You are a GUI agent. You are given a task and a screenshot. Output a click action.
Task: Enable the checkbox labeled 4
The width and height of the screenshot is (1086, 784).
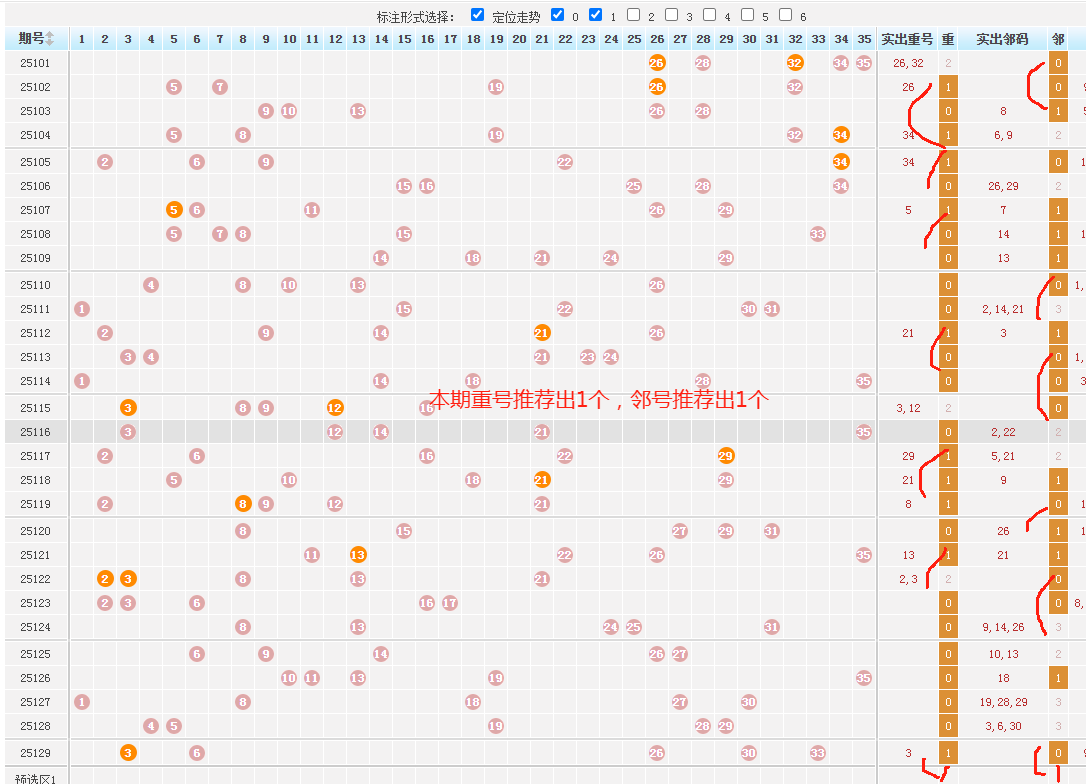[710, 15]
